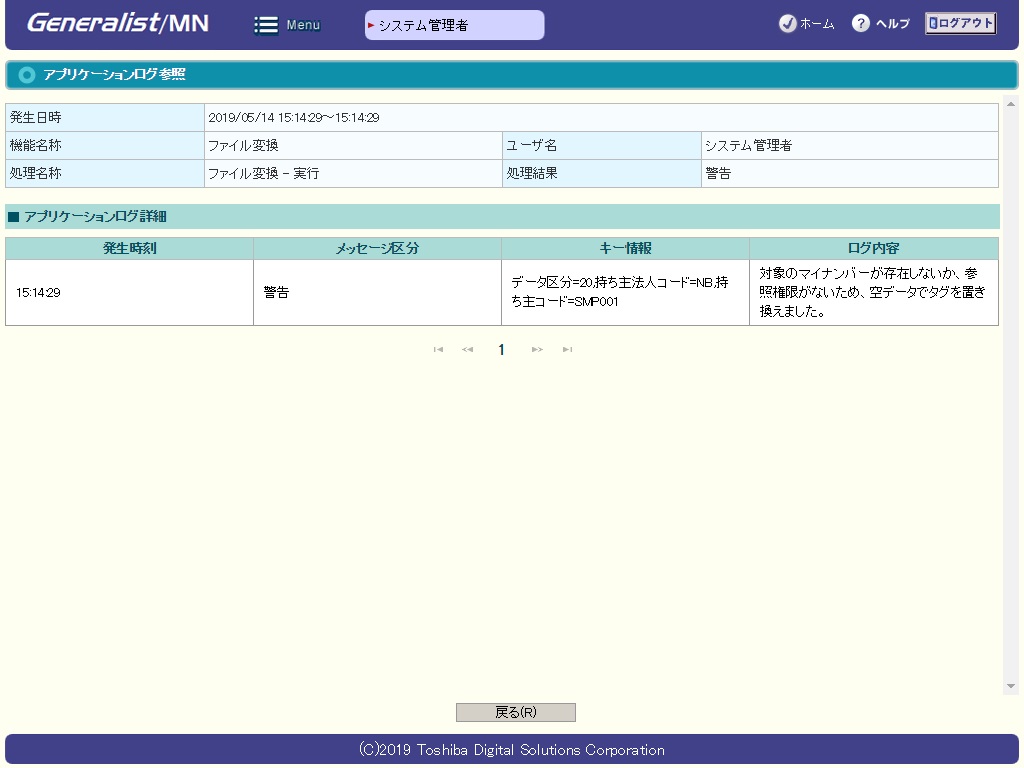This screenshot has width=1024, height=768.
Task: Click the scrollbar down arrow
Action: tap(1011, 687)
